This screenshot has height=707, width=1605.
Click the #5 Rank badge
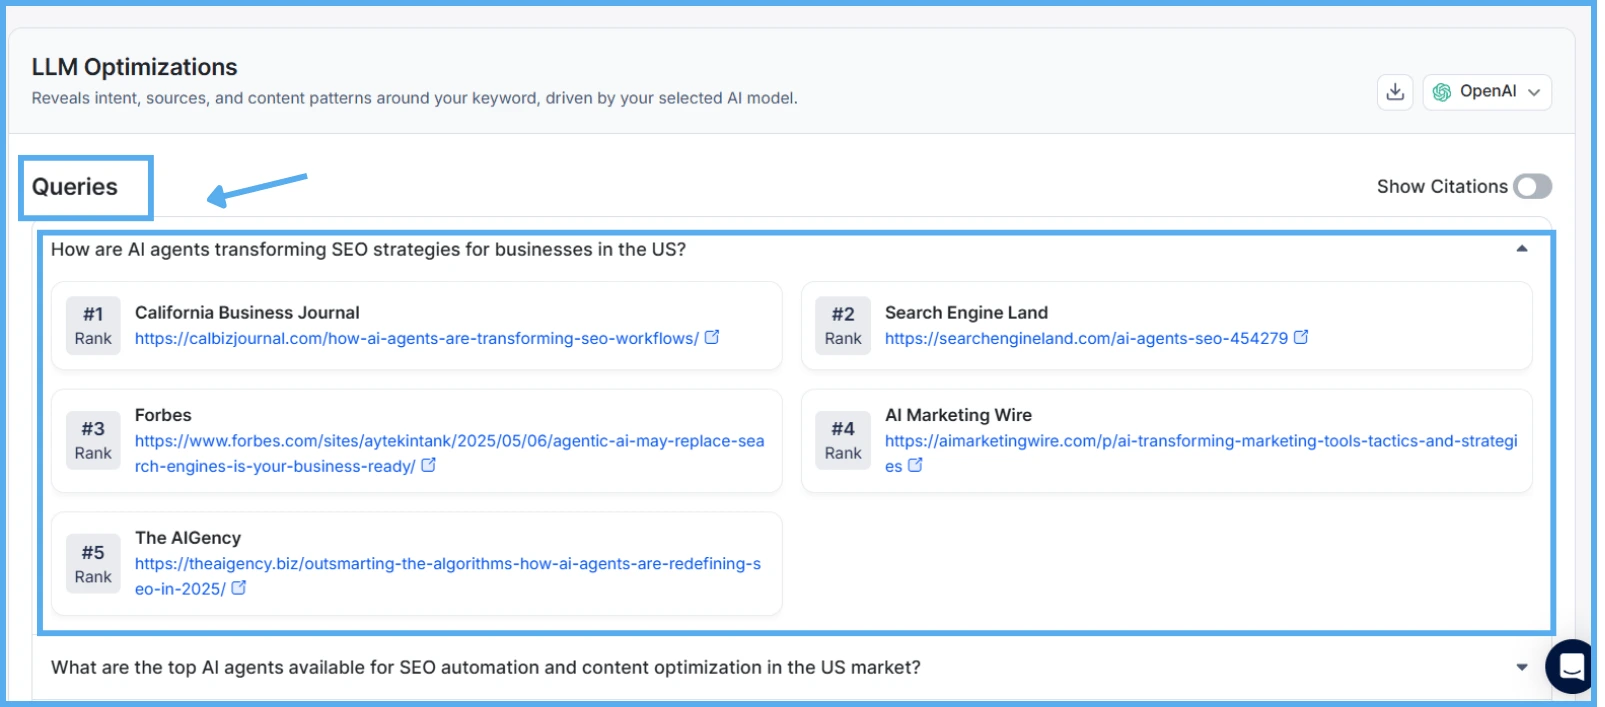(x=93, y=564)
